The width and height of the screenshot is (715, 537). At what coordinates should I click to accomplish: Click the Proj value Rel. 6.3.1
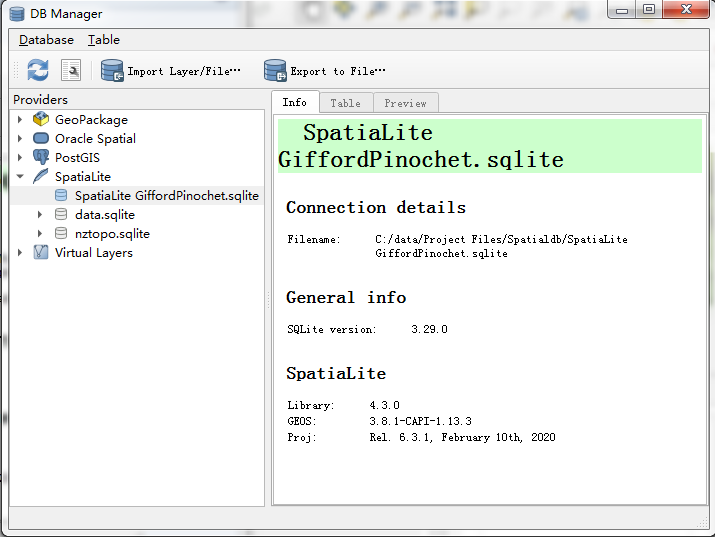pyautogui.click(x=462, y=438)
